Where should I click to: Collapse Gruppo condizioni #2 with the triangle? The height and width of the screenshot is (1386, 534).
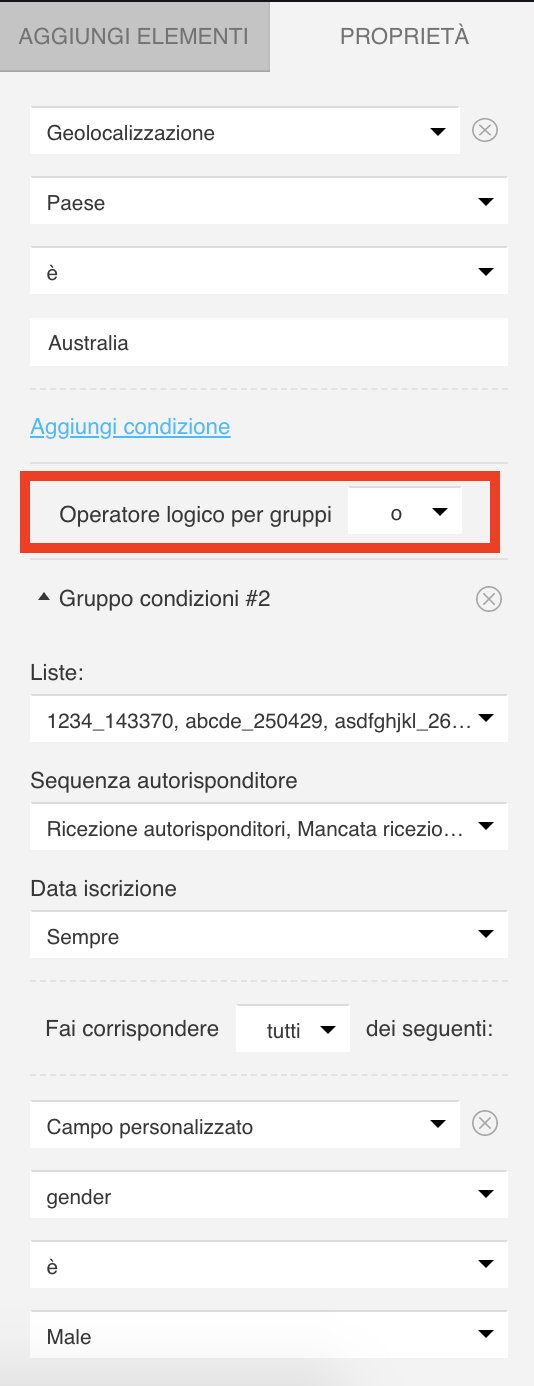point(43,598)
